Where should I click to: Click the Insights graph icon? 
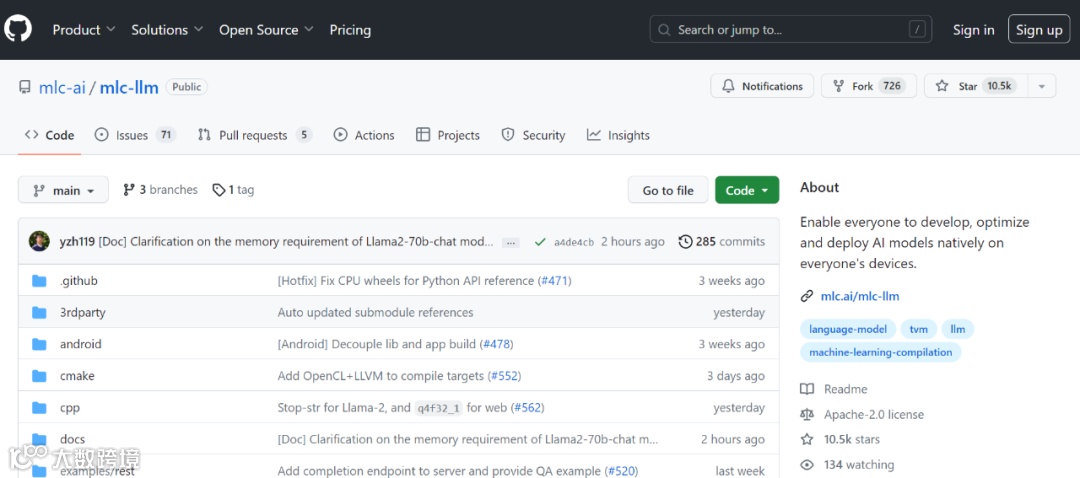(x=594, y=135)
